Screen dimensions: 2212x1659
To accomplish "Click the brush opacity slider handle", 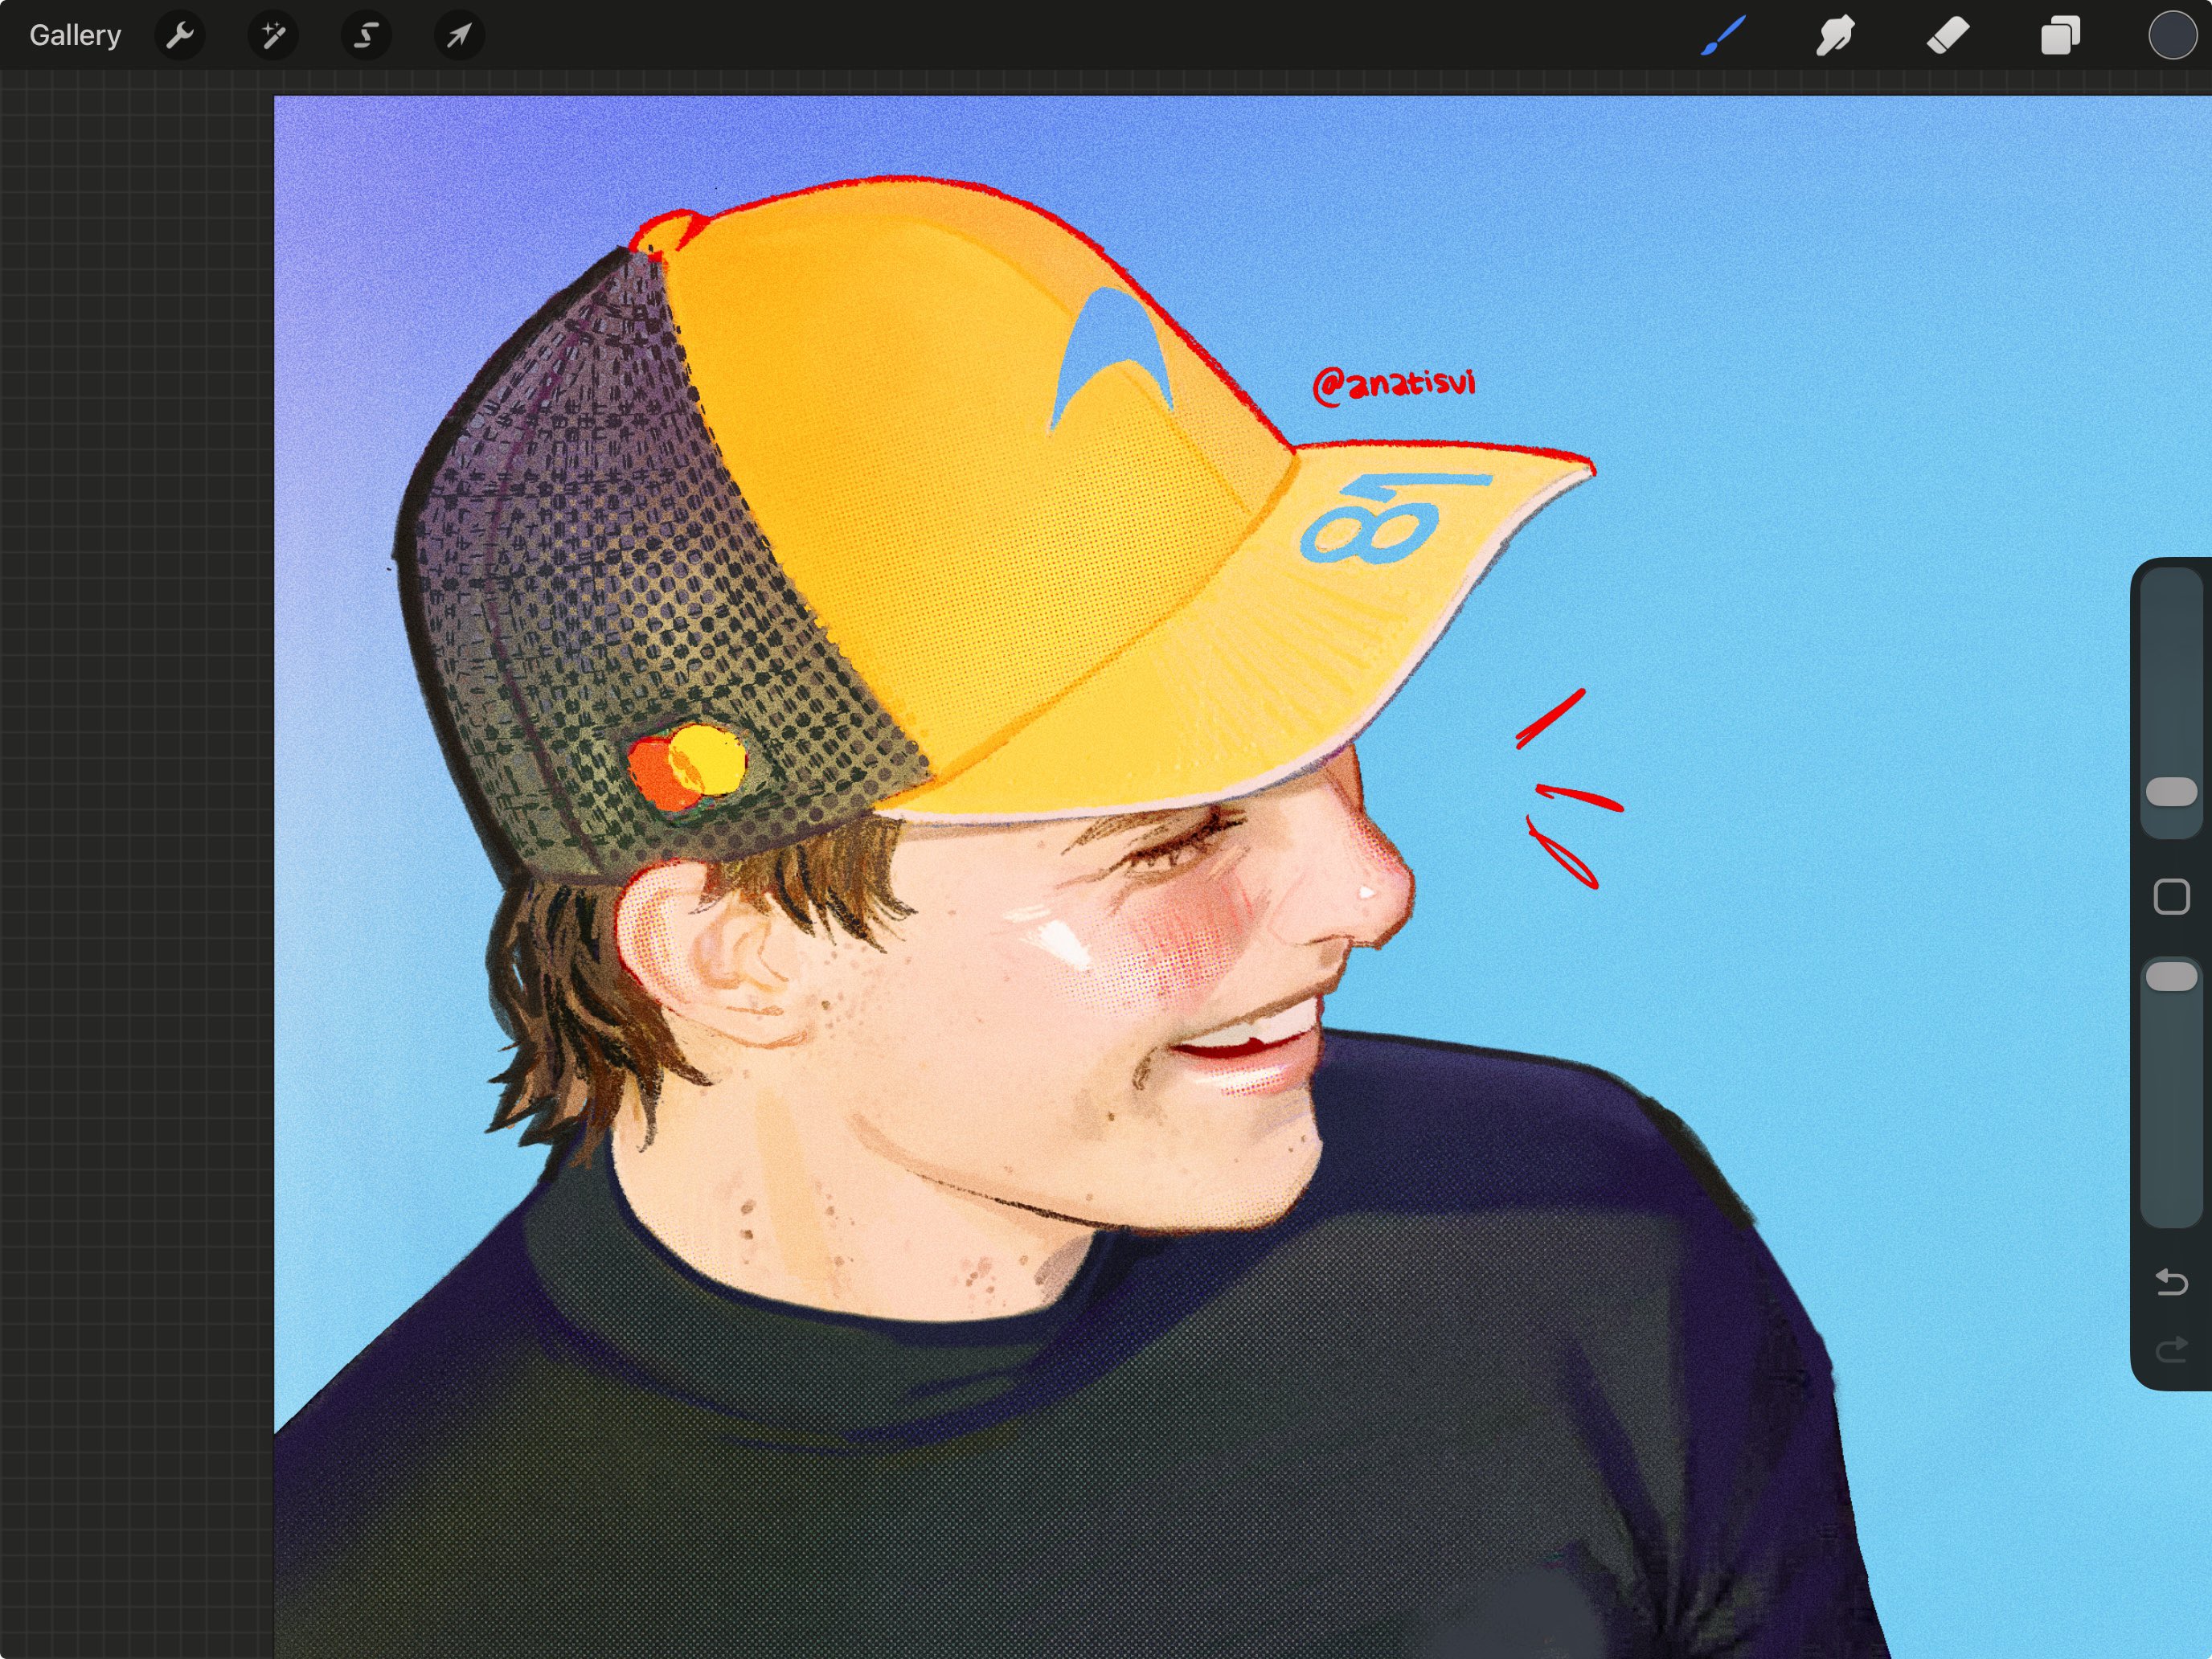I will pyautogui.click(x=2172, y=976).
